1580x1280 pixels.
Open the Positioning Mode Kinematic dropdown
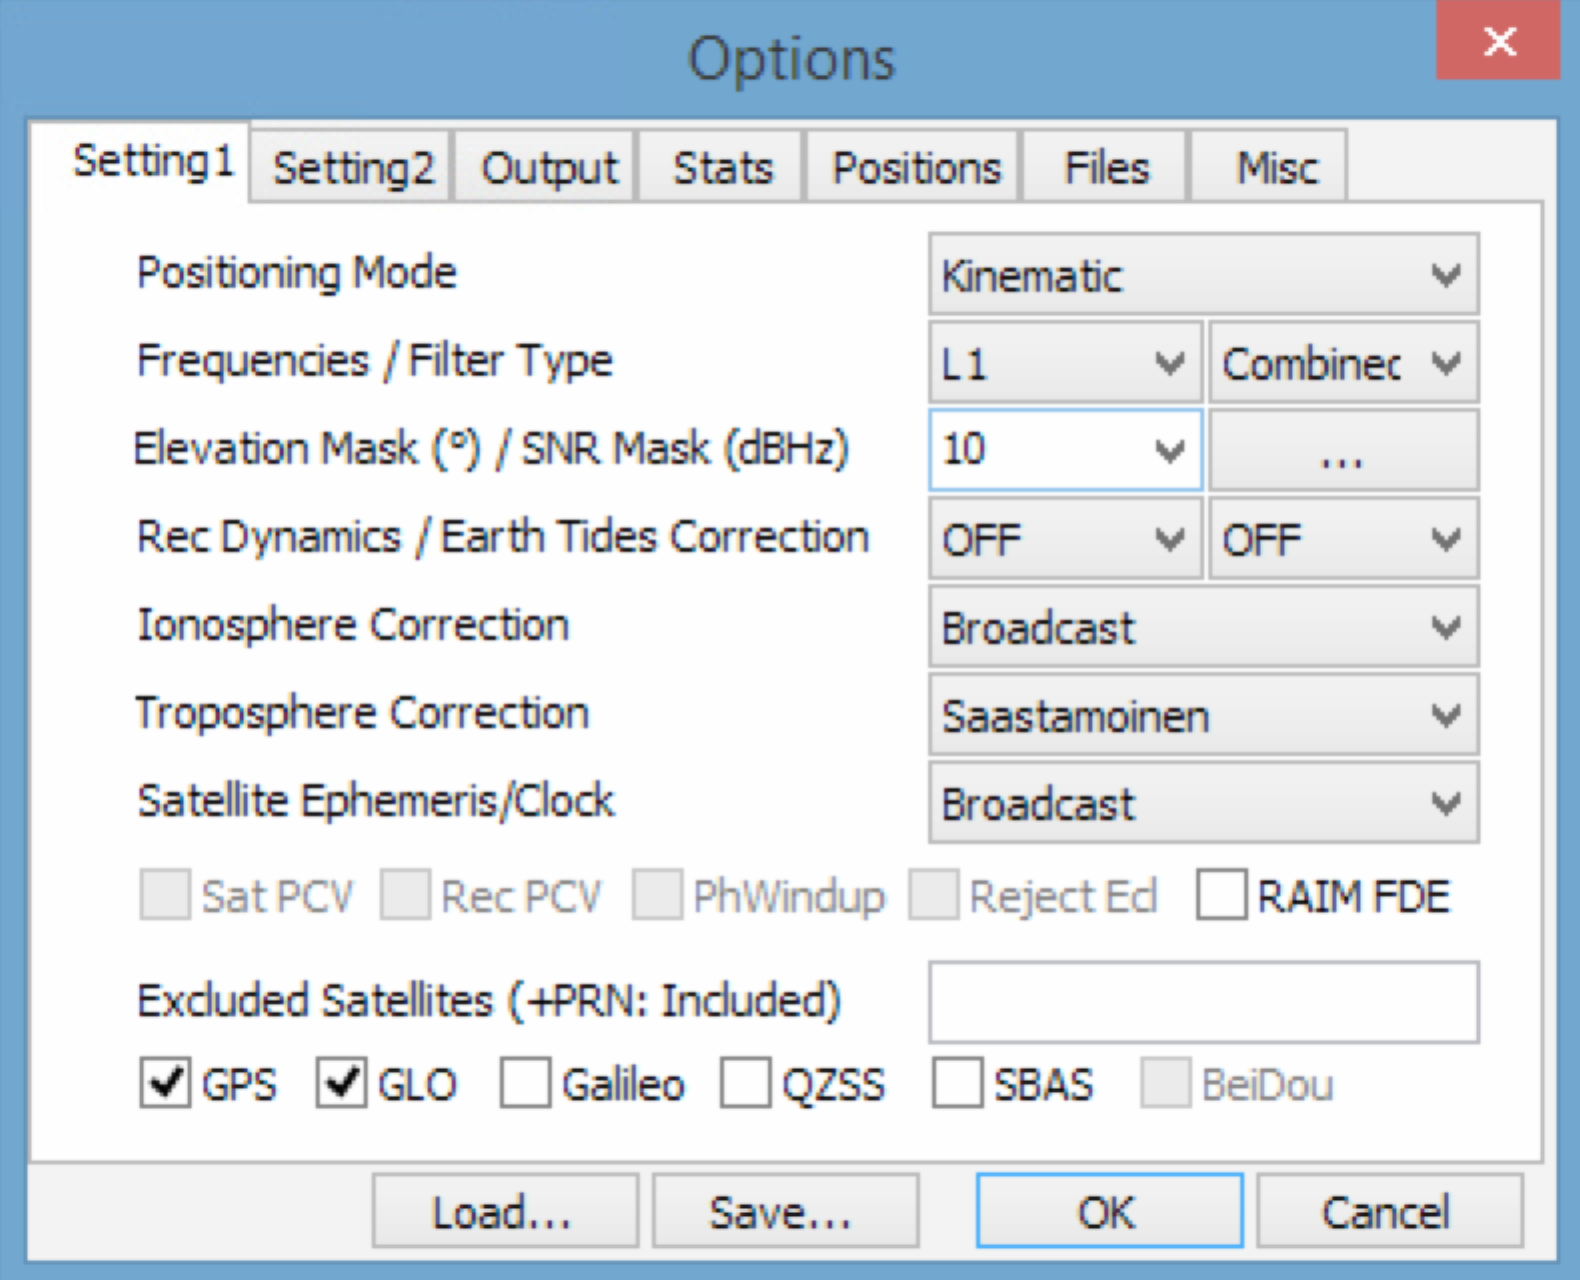1204,275
